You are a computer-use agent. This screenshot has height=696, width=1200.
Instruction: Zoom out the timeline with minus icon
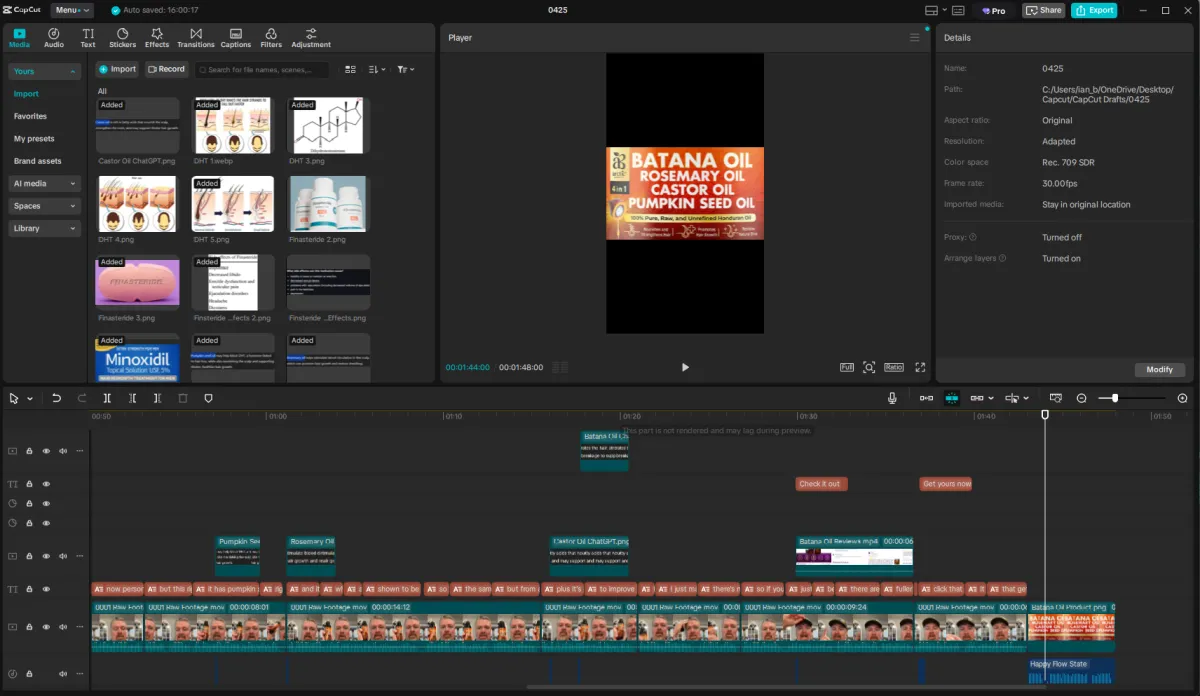click(1081, 398)
